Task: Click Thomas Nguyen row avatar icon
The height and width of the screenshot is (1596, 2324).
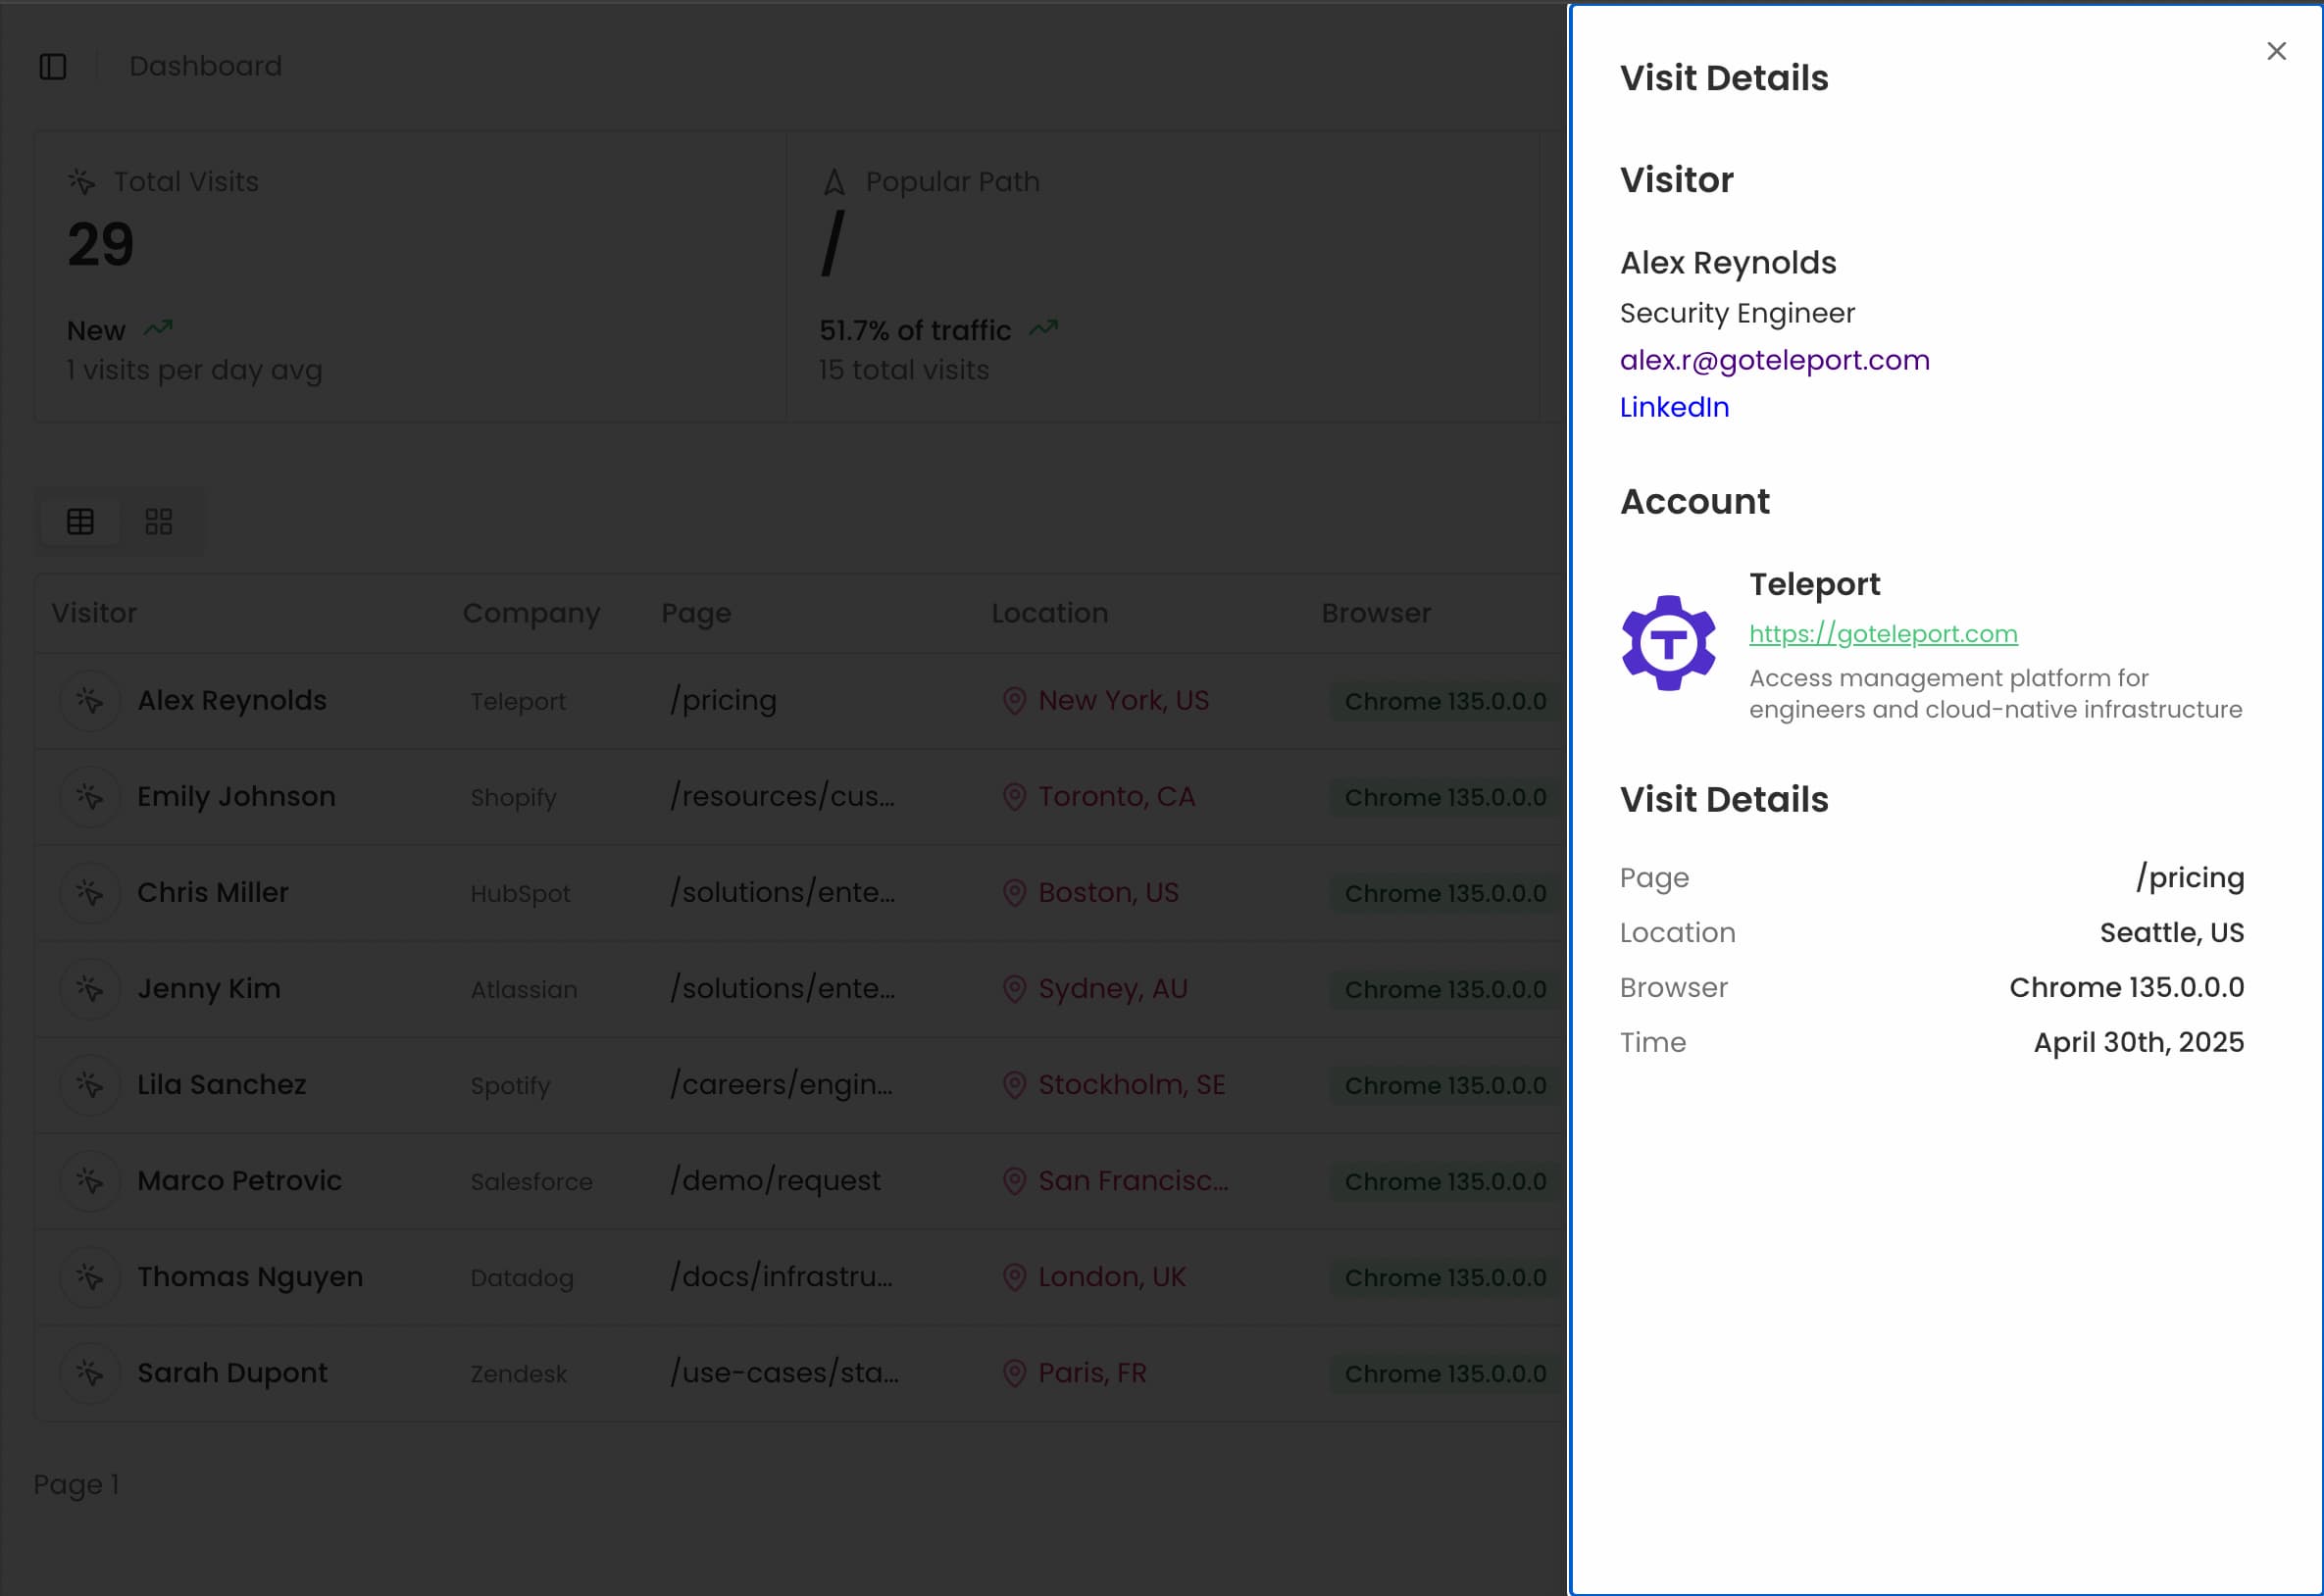Action: (90, 1277)
